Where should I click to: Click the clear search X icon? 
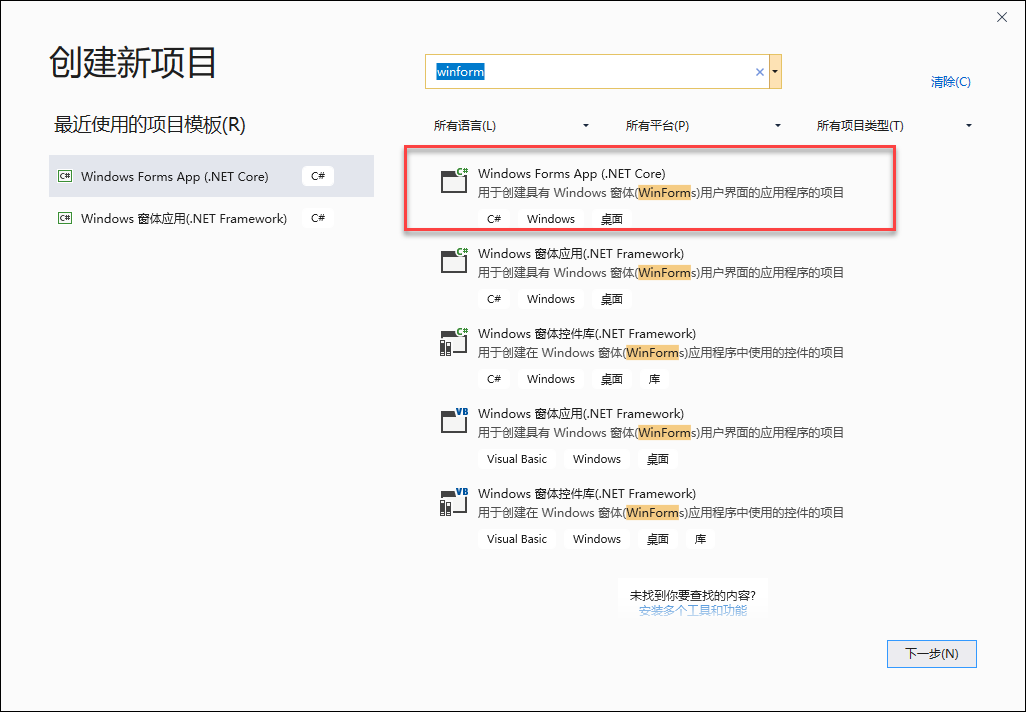759,71
